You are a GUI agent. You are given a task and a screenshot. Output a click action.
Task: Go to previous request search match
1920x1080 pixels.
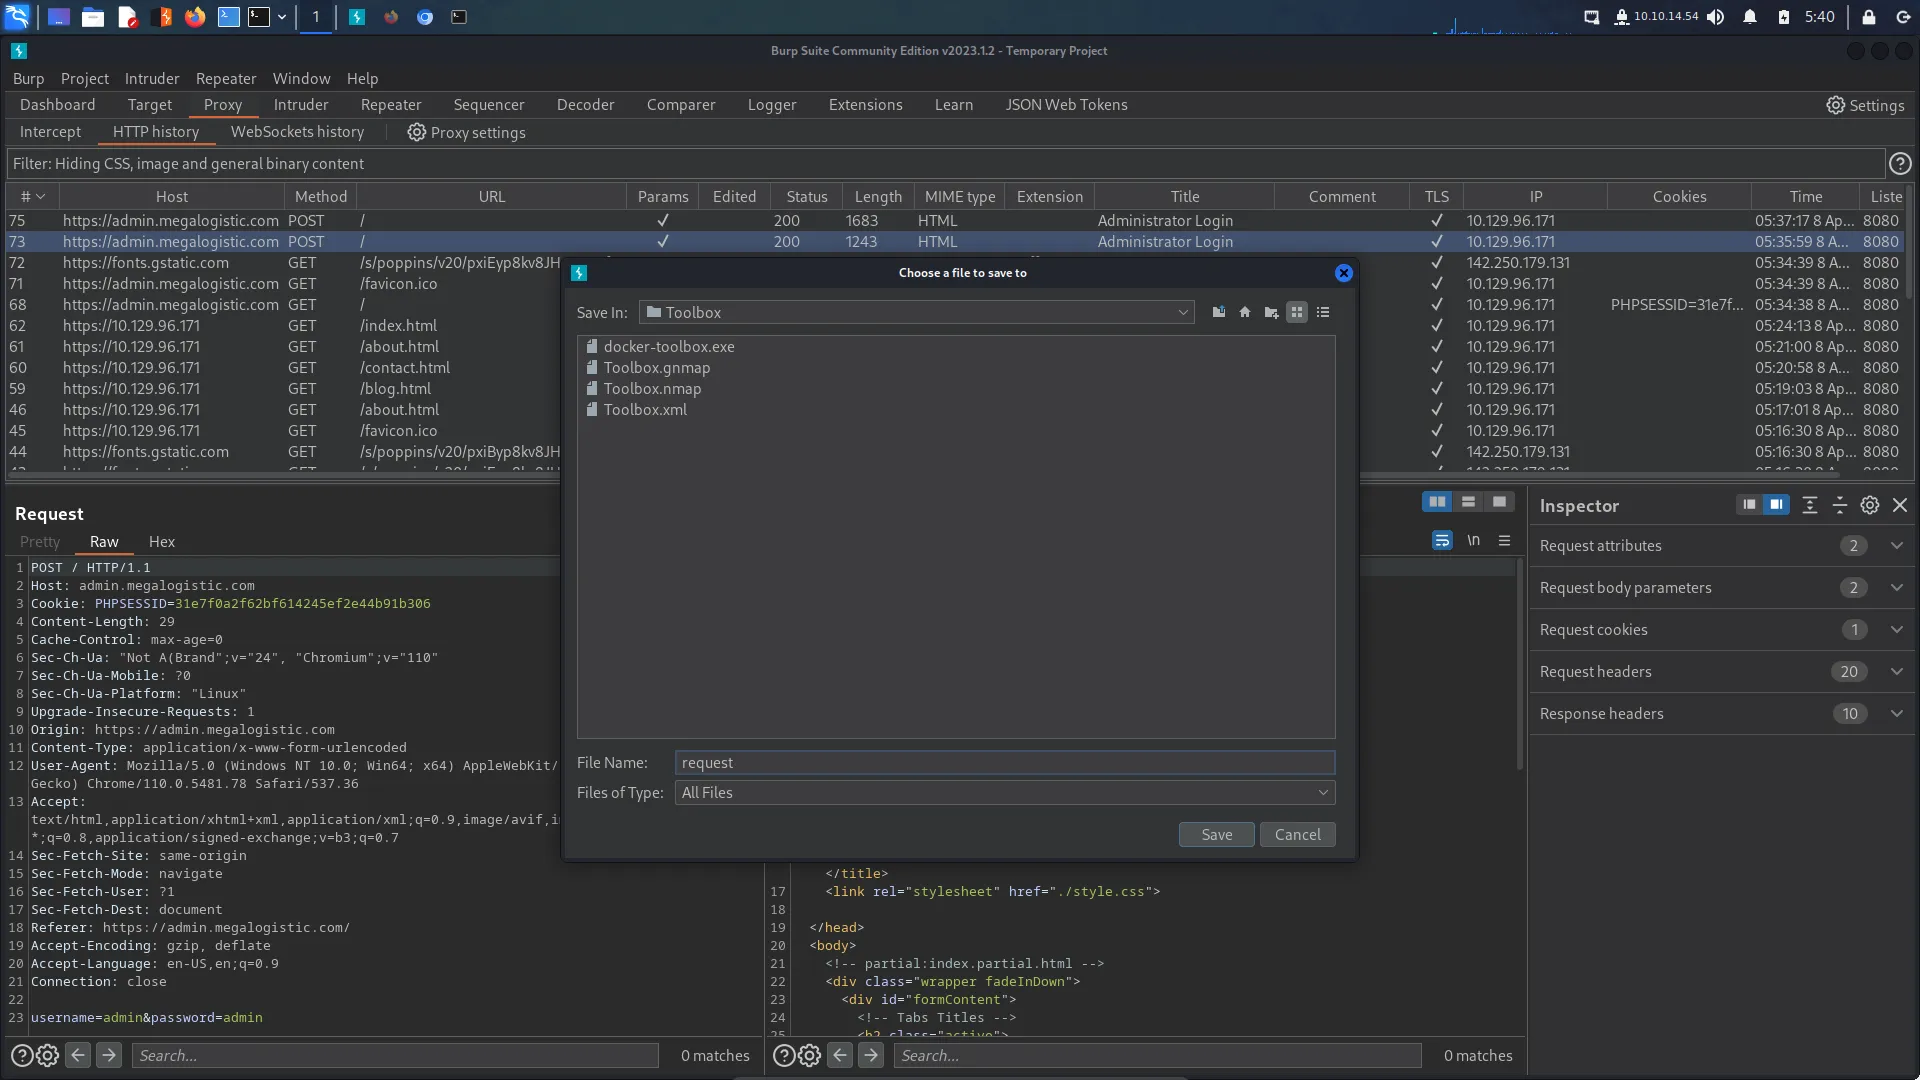(x=78, y=1055)
